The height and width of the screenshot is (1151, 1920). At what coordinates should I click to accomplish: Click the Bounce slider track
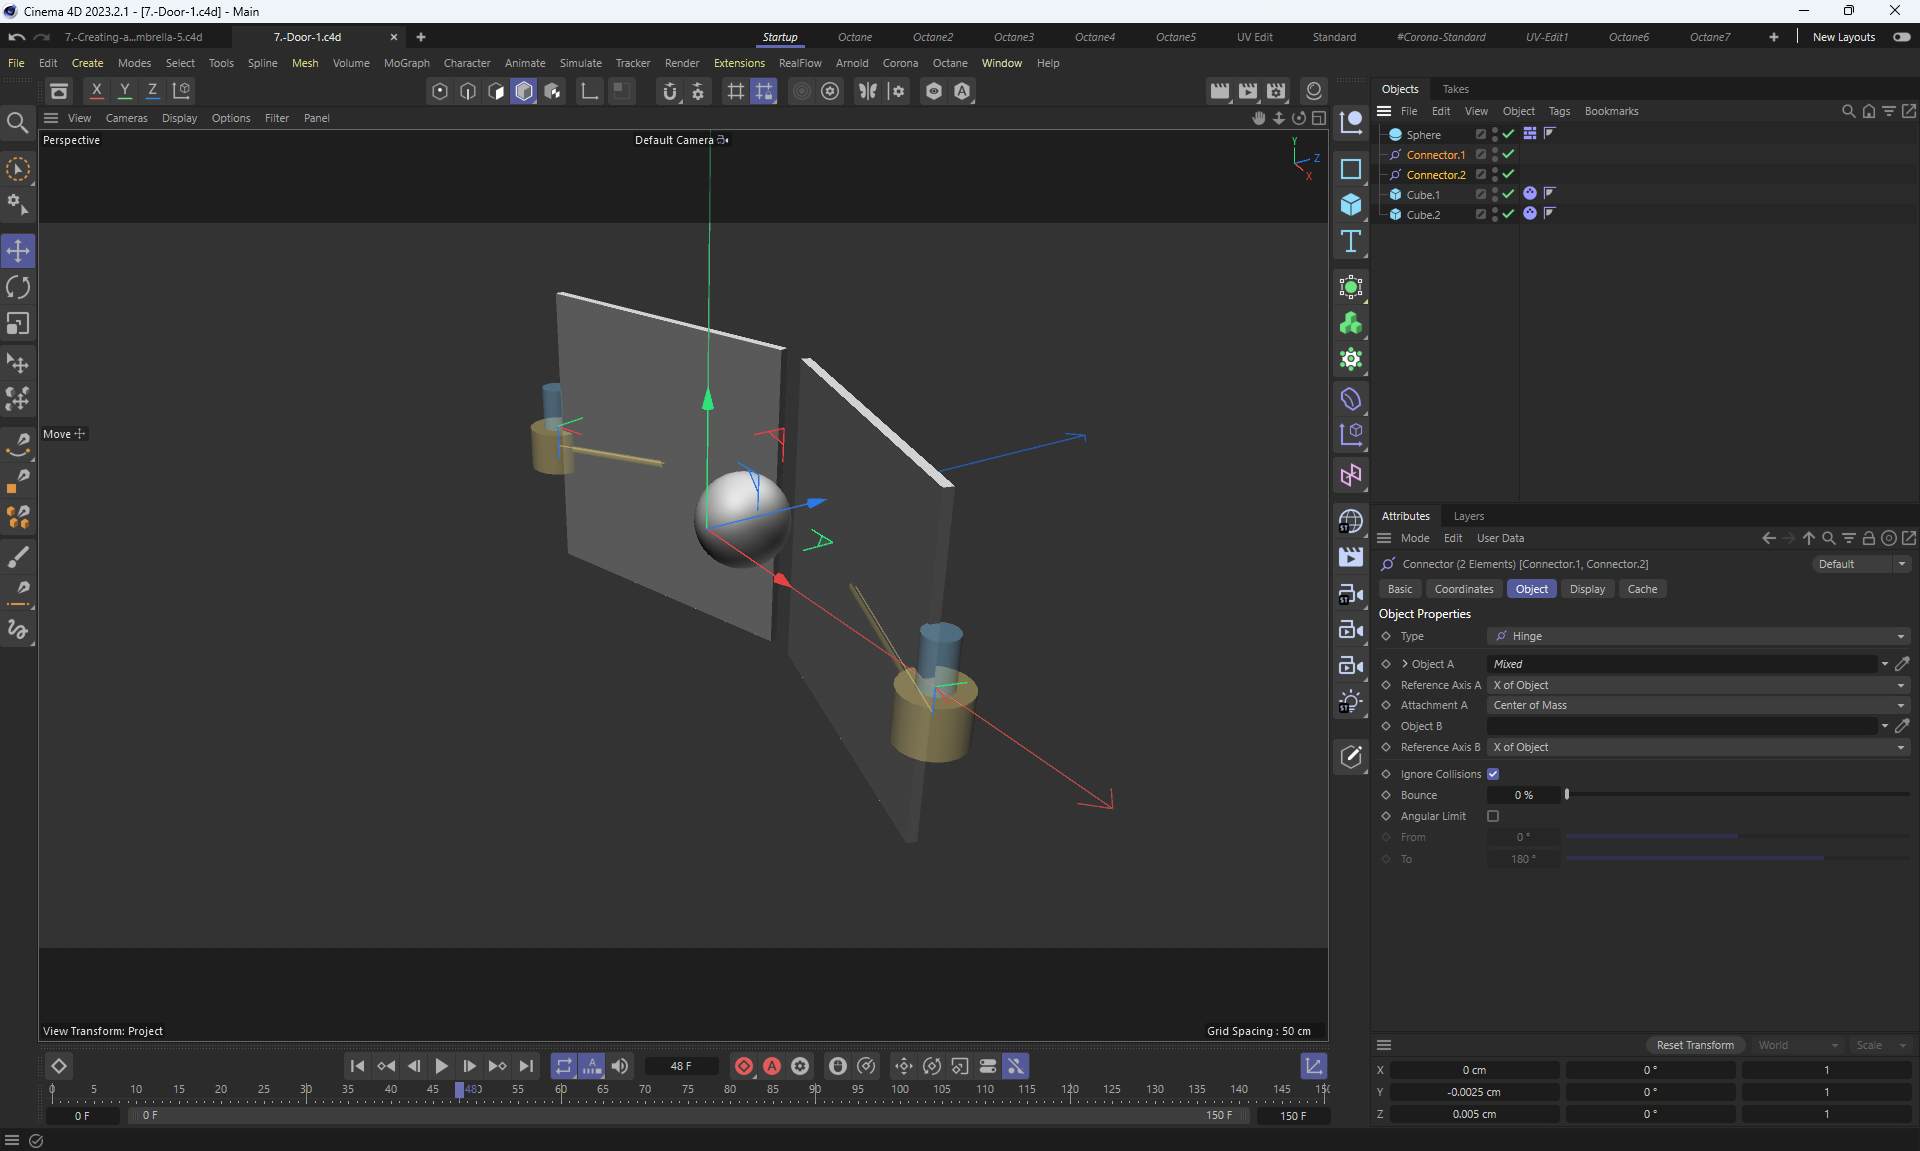[1737, 795]
